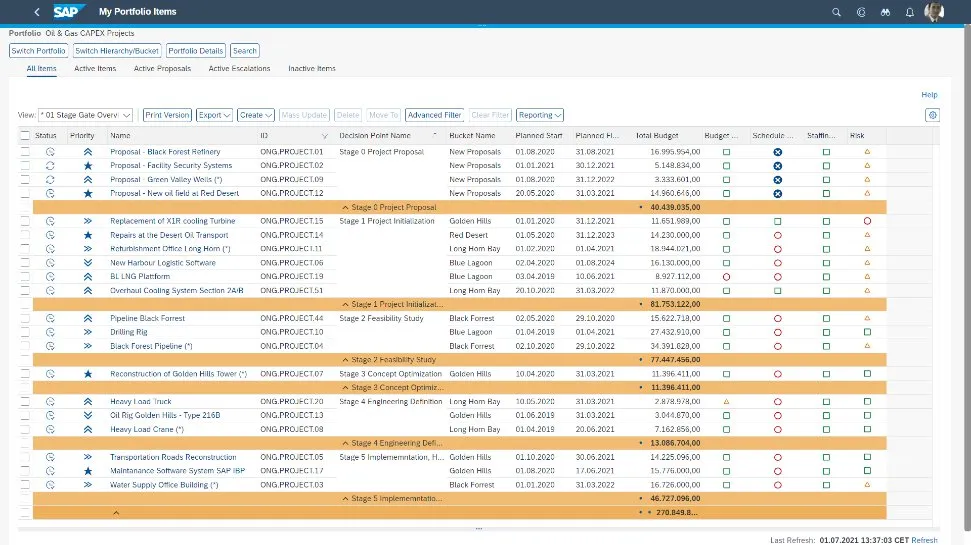The image size is (971, 545).
Task: Click the user profile avatar
Action: (934, 12)
